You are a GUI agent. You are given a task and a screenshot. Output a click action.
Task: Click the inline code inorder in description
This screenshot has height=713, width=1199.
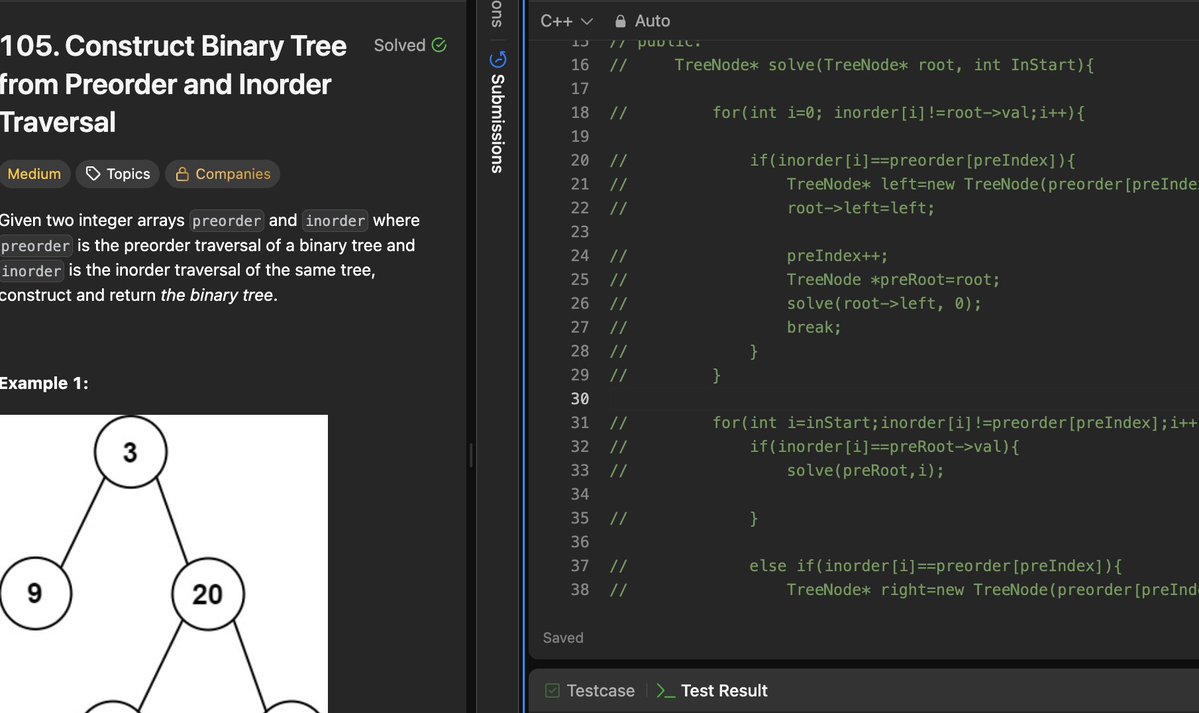335,220
